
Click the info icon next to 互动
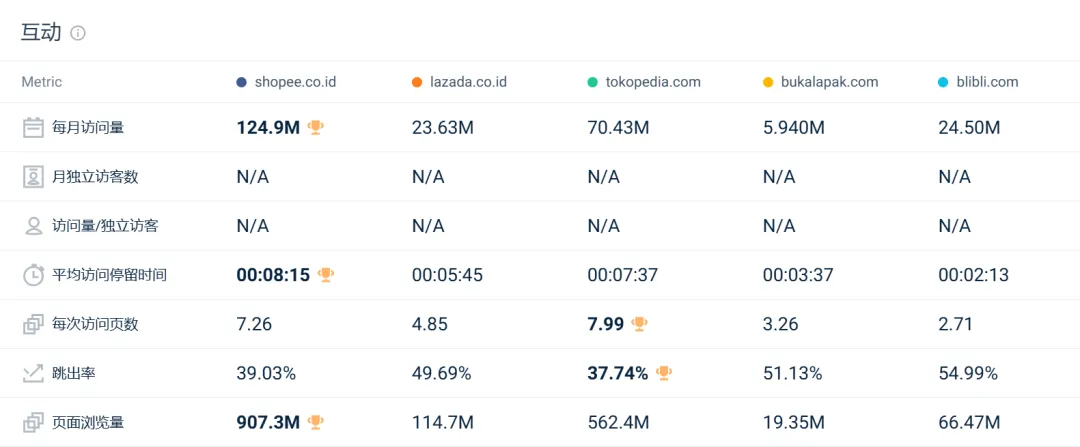coord(78,33)
